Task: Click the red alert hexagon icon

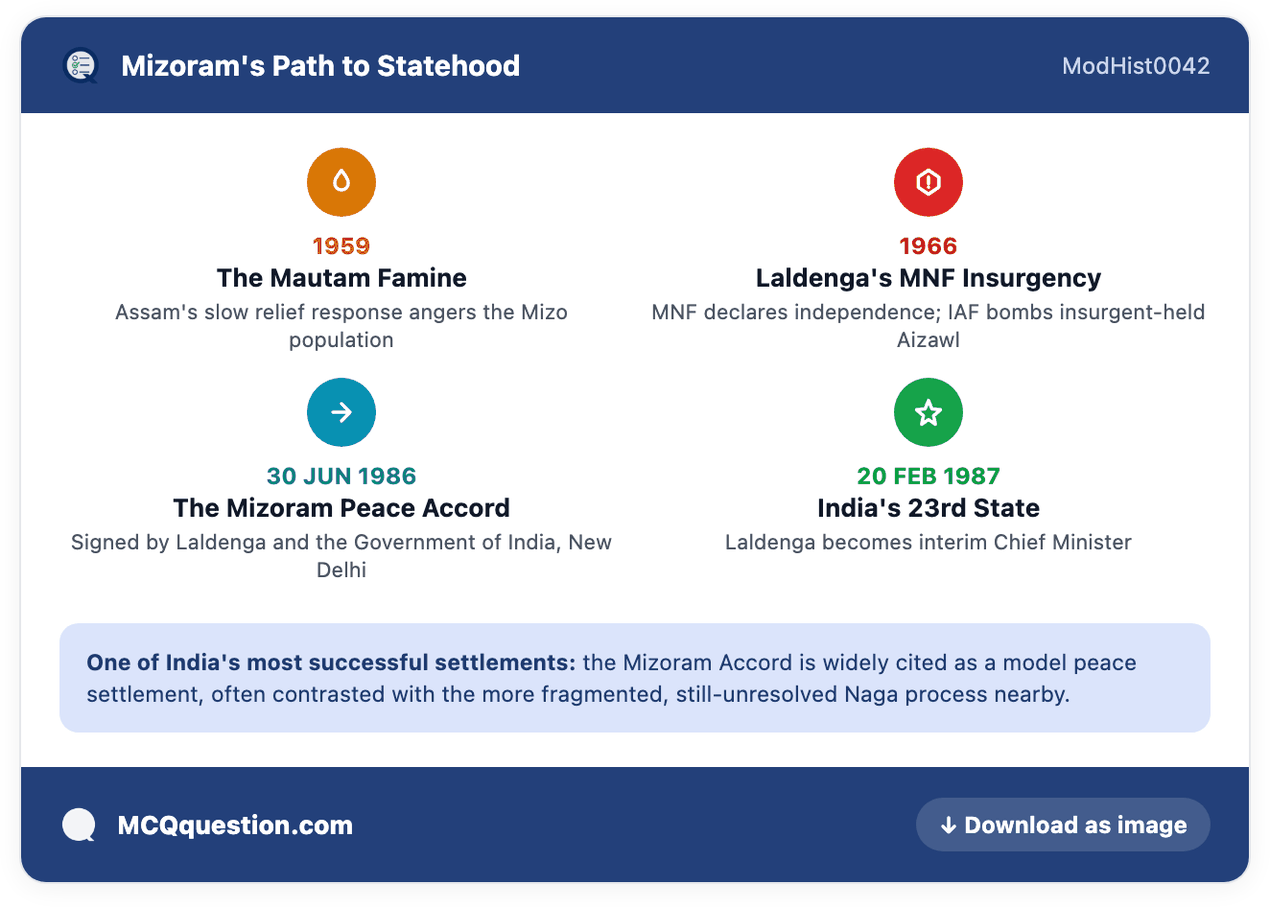Action: [x=928, y=182]
